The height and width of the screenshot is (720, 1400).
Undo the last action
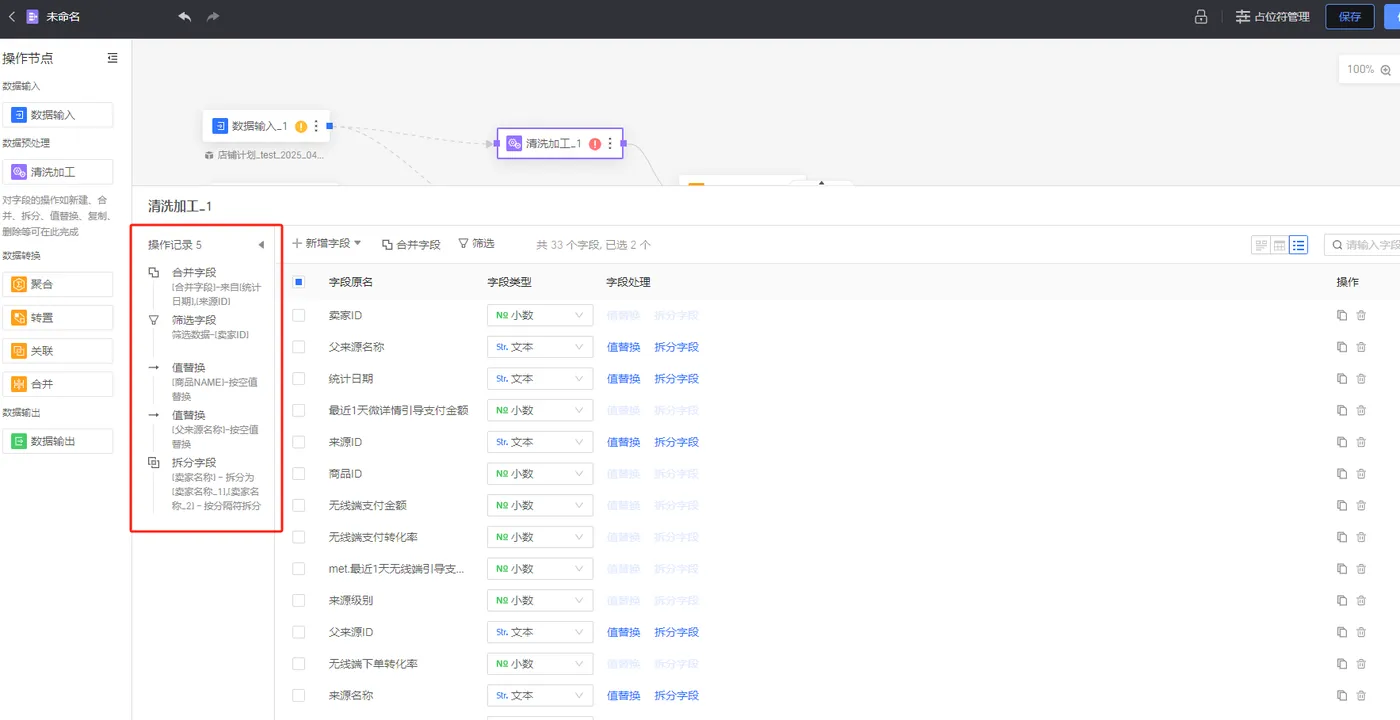[x=184, y=17]
